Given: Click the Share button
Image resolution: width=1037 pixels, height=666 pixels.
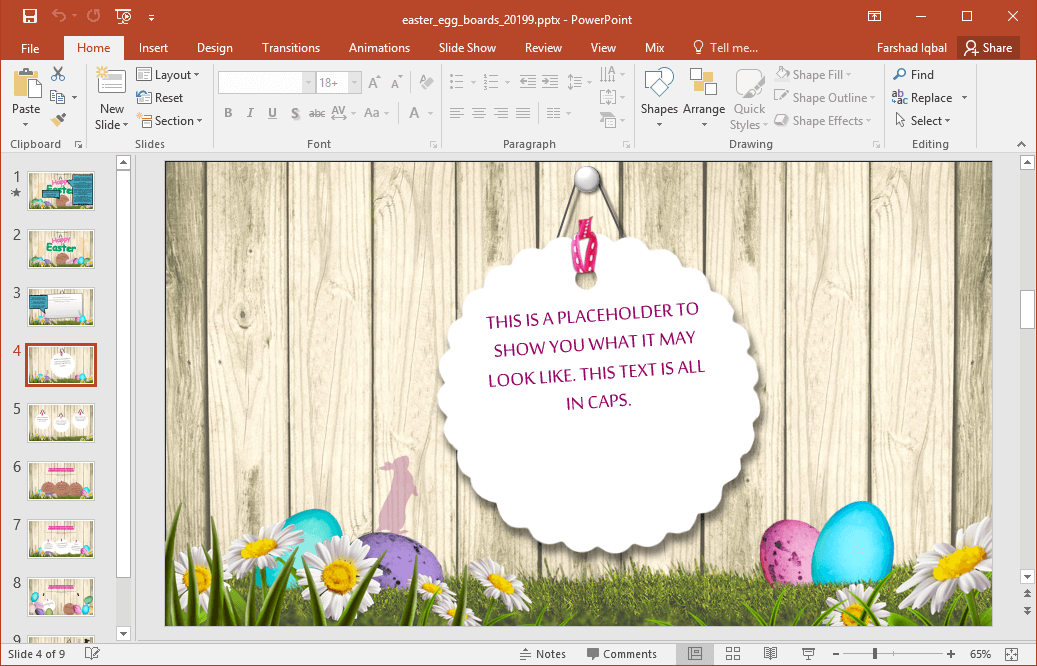Looking at the screenshot, I should 987,48.
